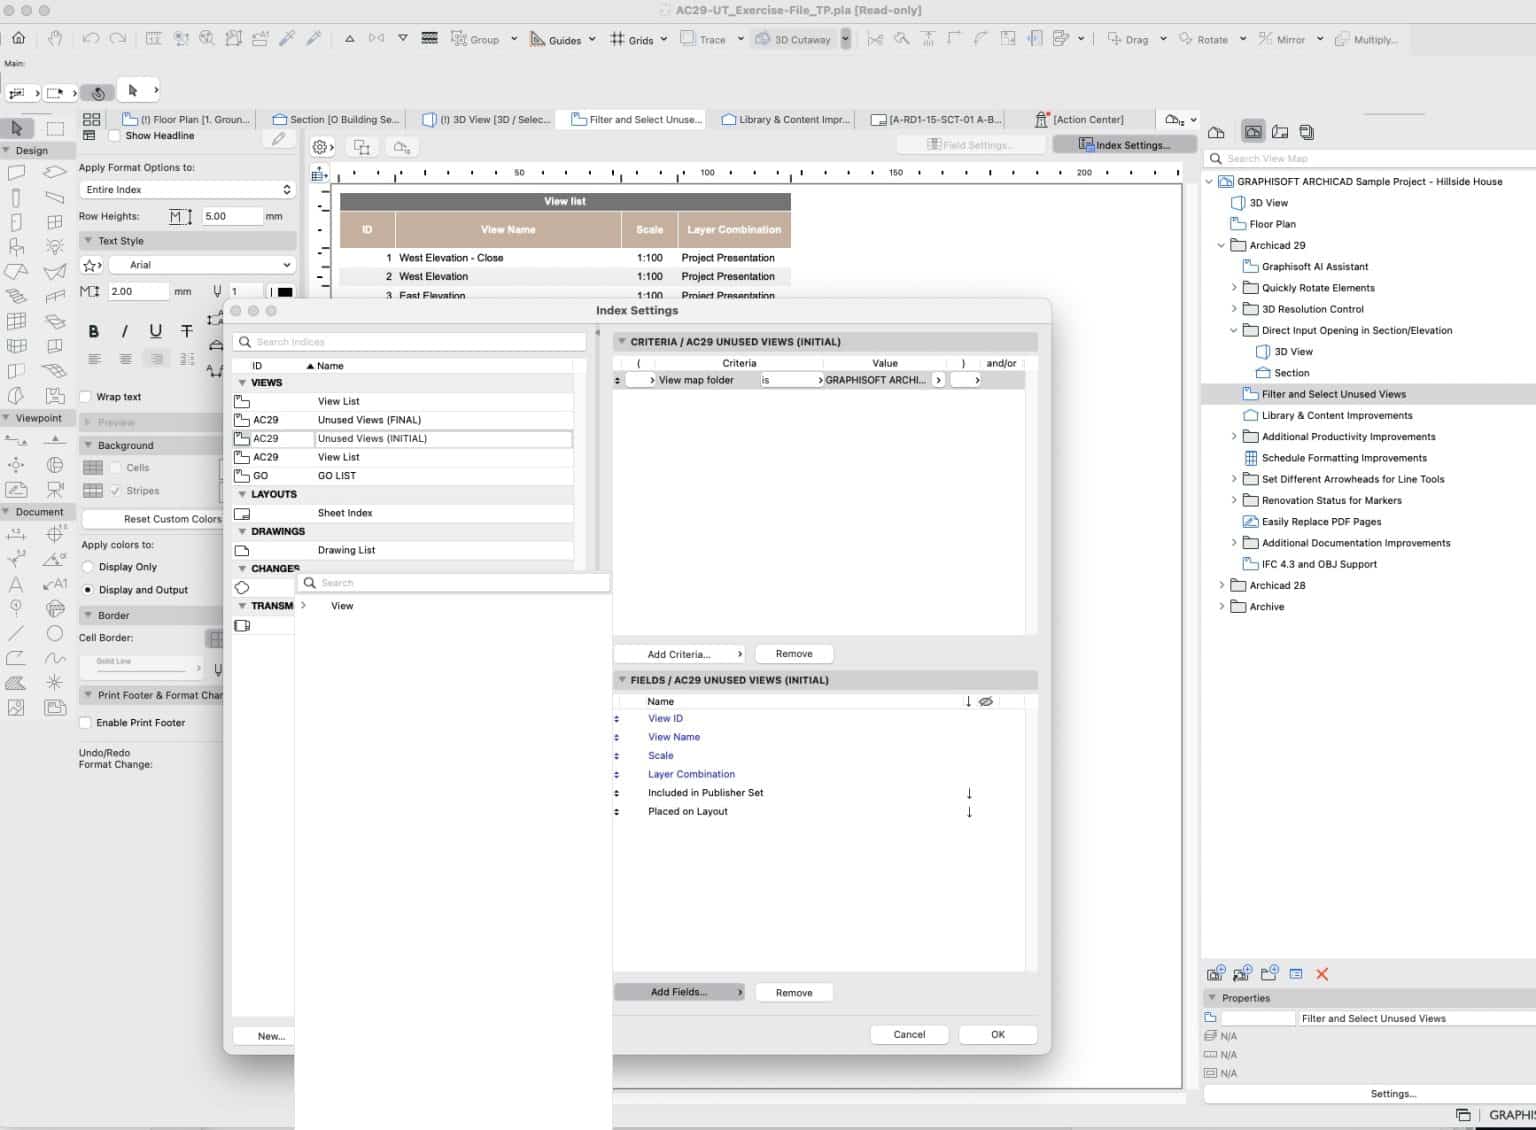Click the Reset Custom Colors button
1536x1130 pixels.
pos(152,519)
